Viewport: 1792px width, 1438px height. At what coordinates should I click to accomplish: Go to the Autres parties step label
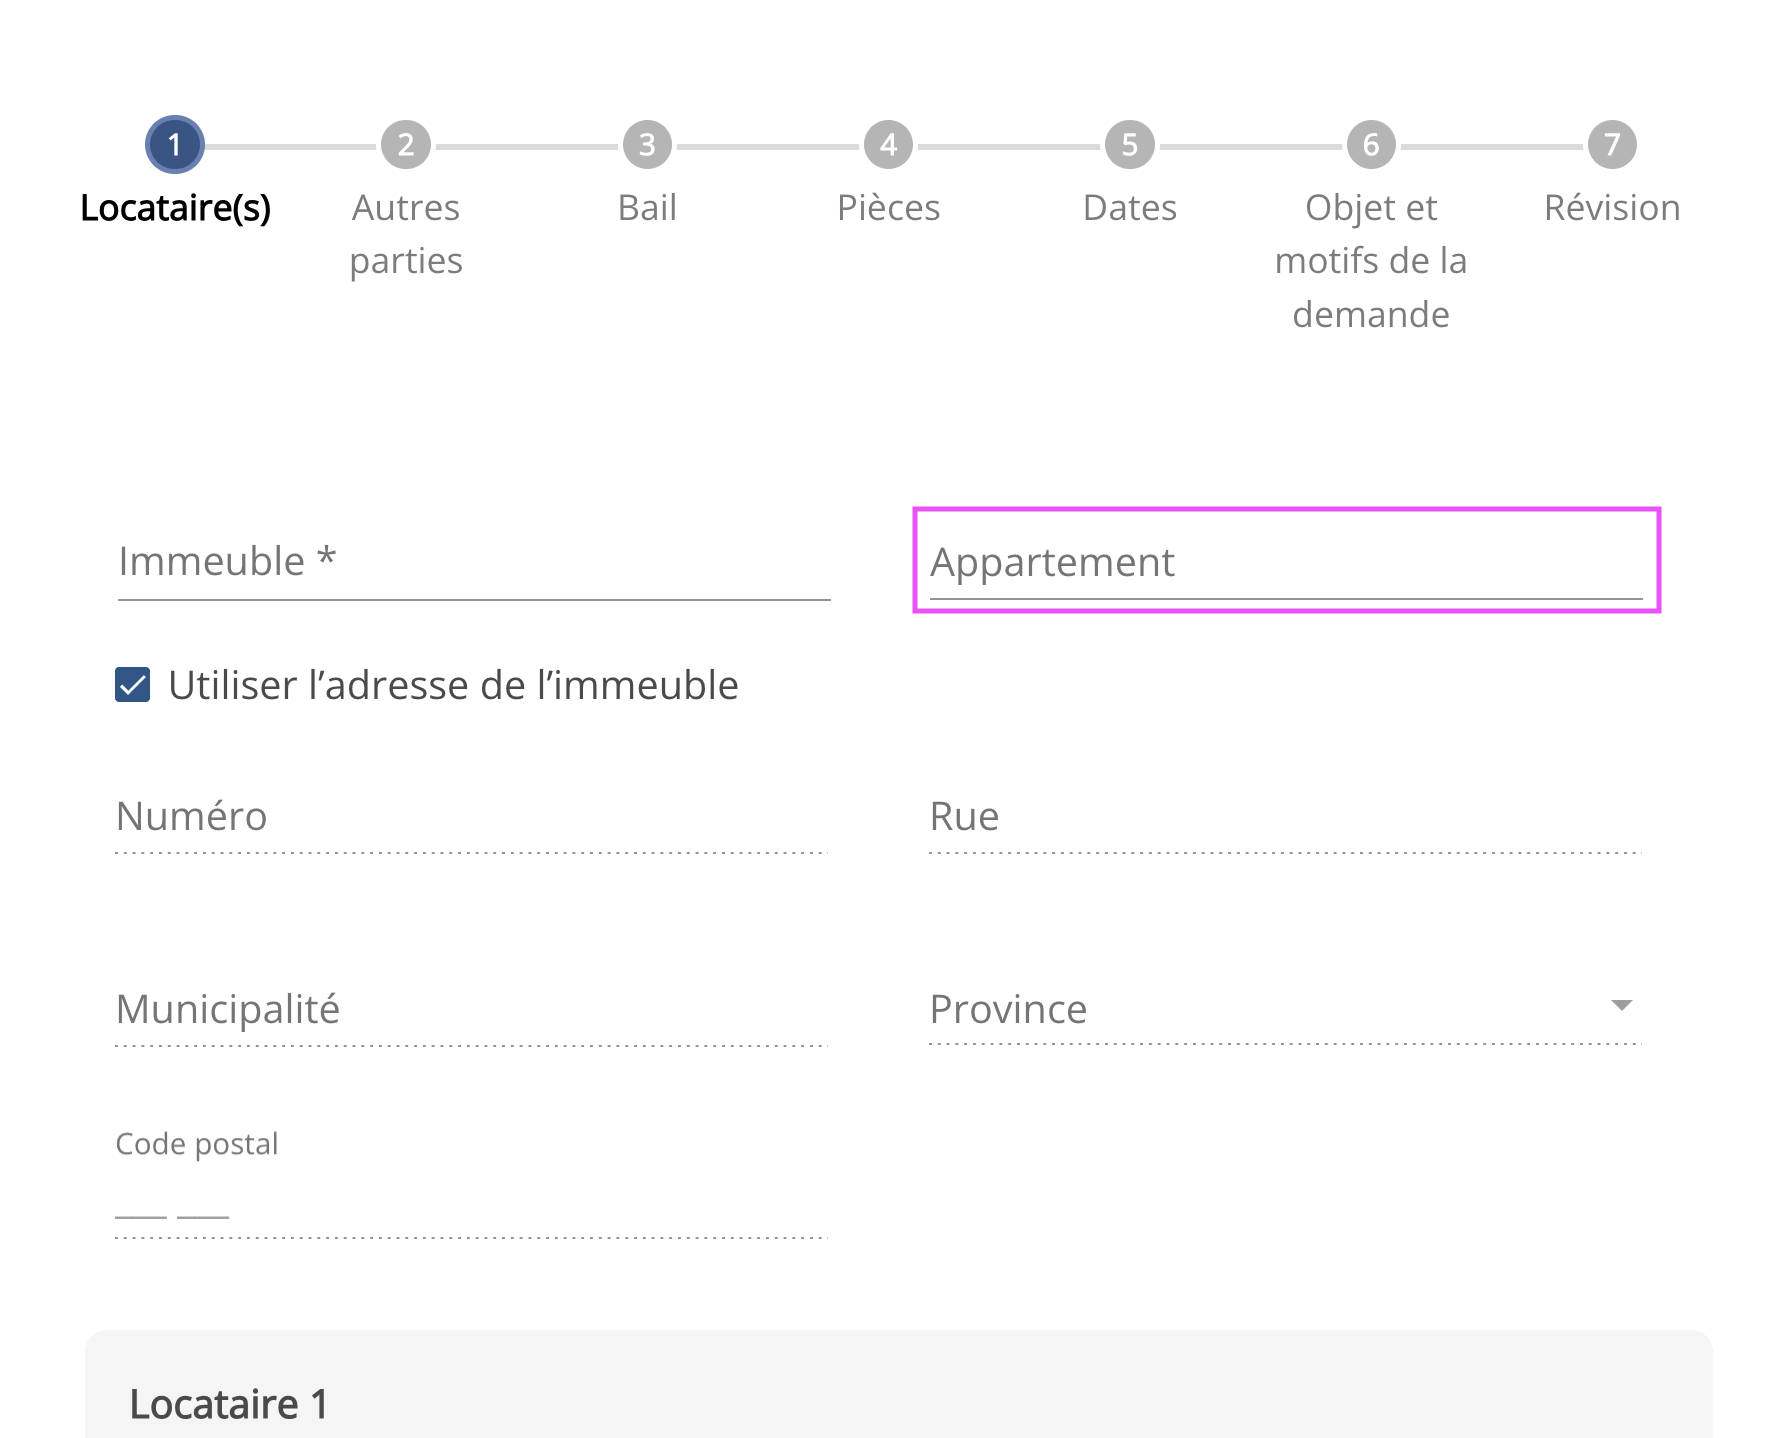(x=406, y=234)
